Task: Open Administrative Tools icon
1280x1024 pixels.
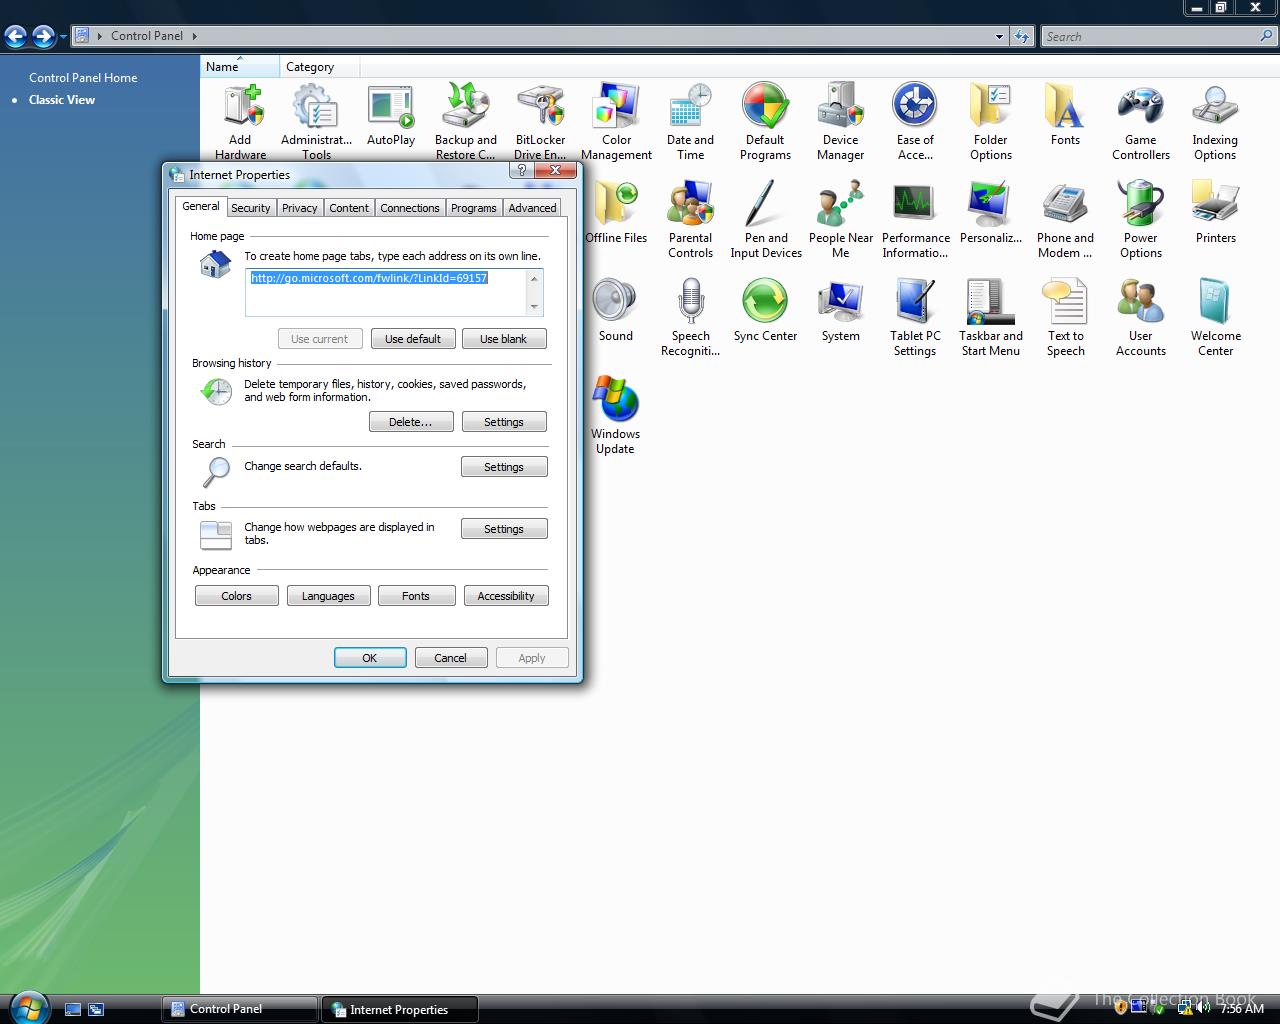Action: (x=316, y=121)
